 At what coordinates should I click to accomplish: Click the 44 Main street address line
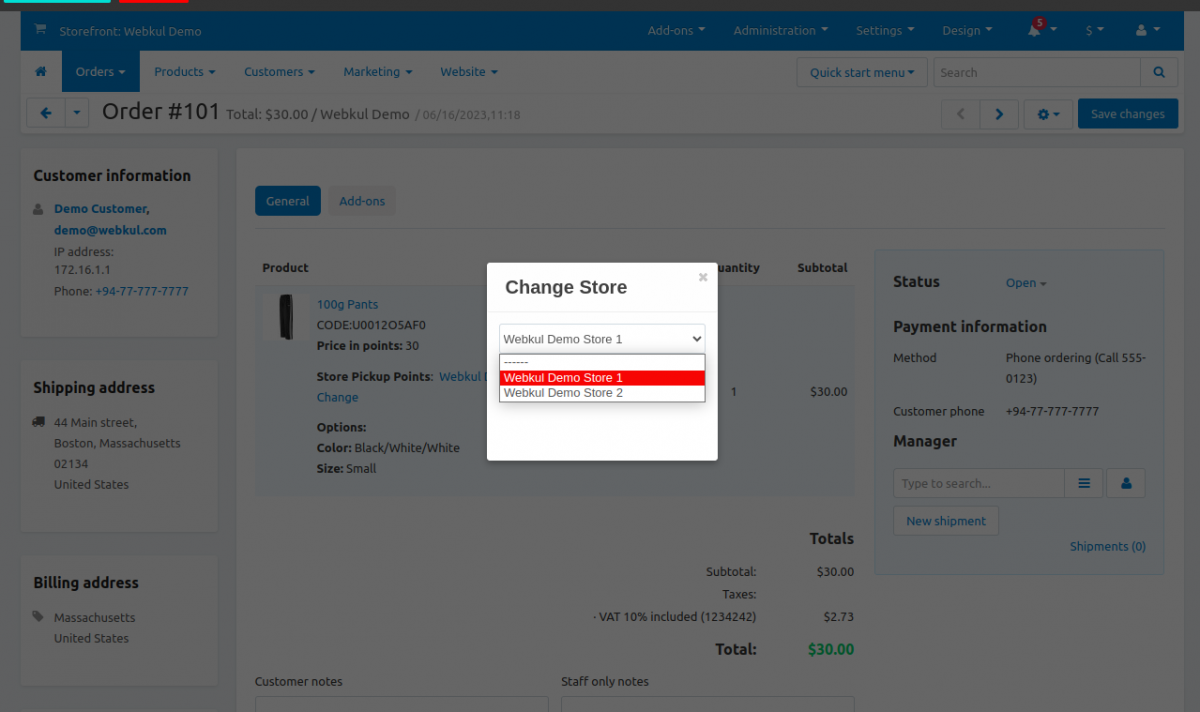(x=95, y=422)
